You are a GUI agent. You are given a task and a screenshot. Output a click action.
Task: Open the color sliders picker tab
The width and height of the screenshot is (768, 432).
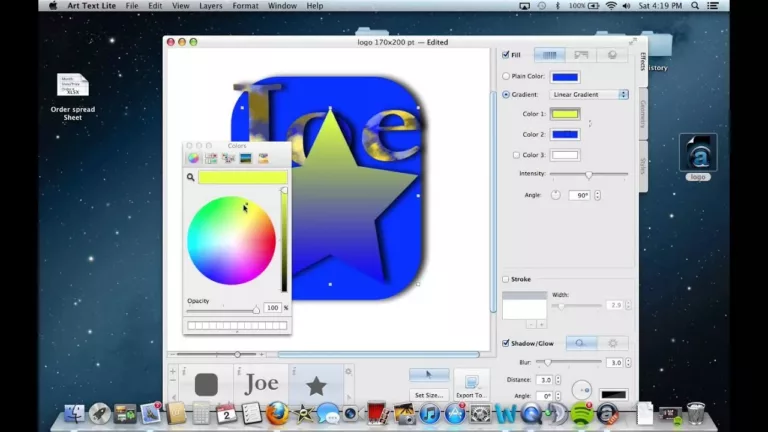211,158
